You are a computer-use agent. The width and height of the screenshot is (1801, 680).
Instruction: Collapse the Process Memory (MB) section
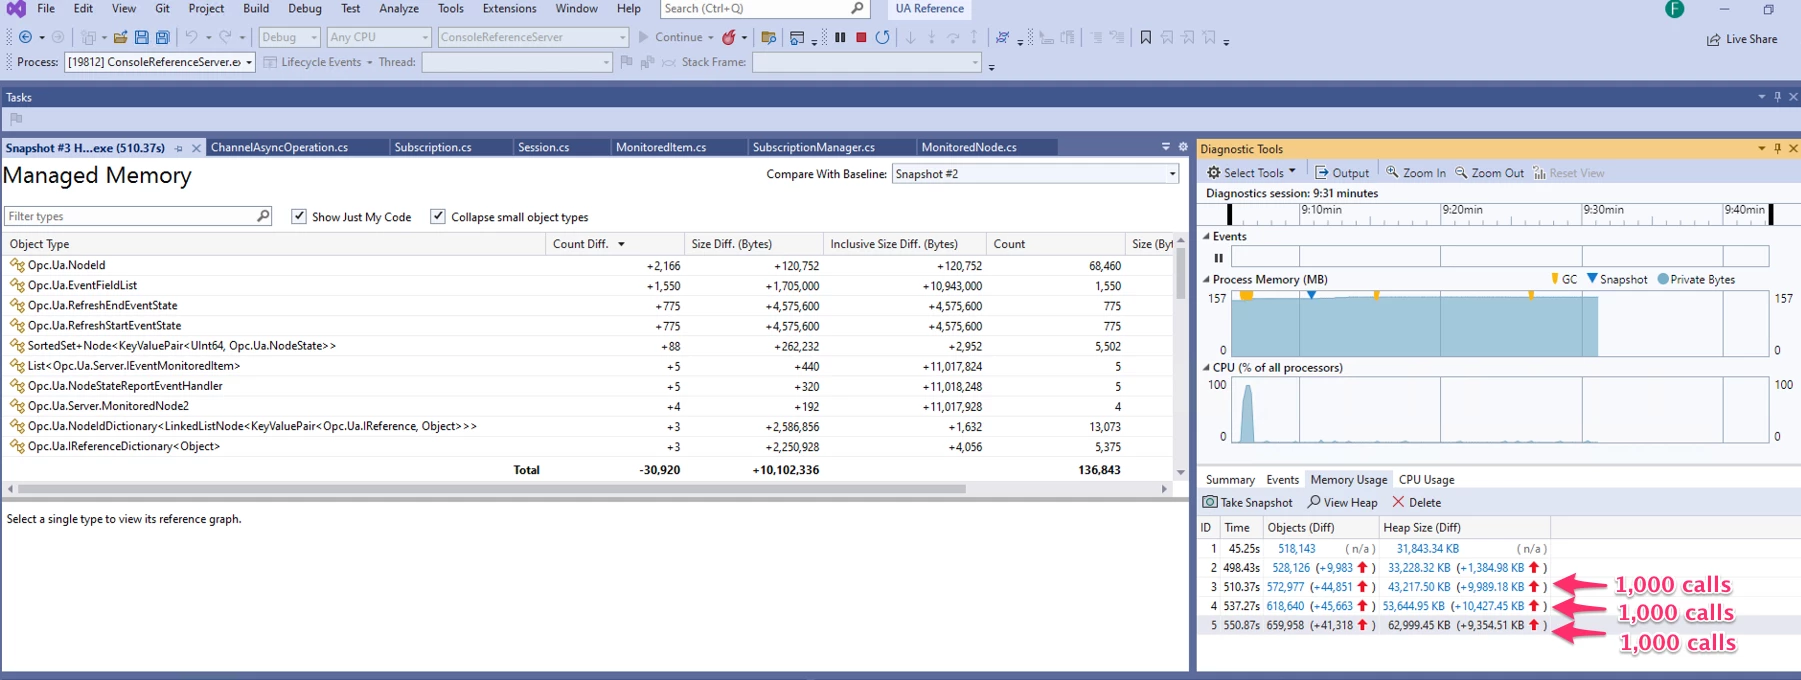pos(1206,280)
